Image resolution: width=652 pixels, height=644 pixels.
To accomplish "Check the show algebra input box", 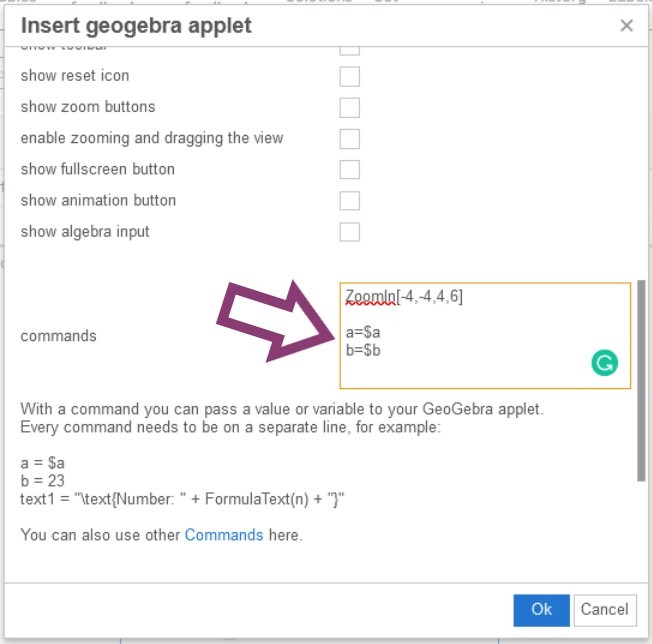I will pos(349,232).
